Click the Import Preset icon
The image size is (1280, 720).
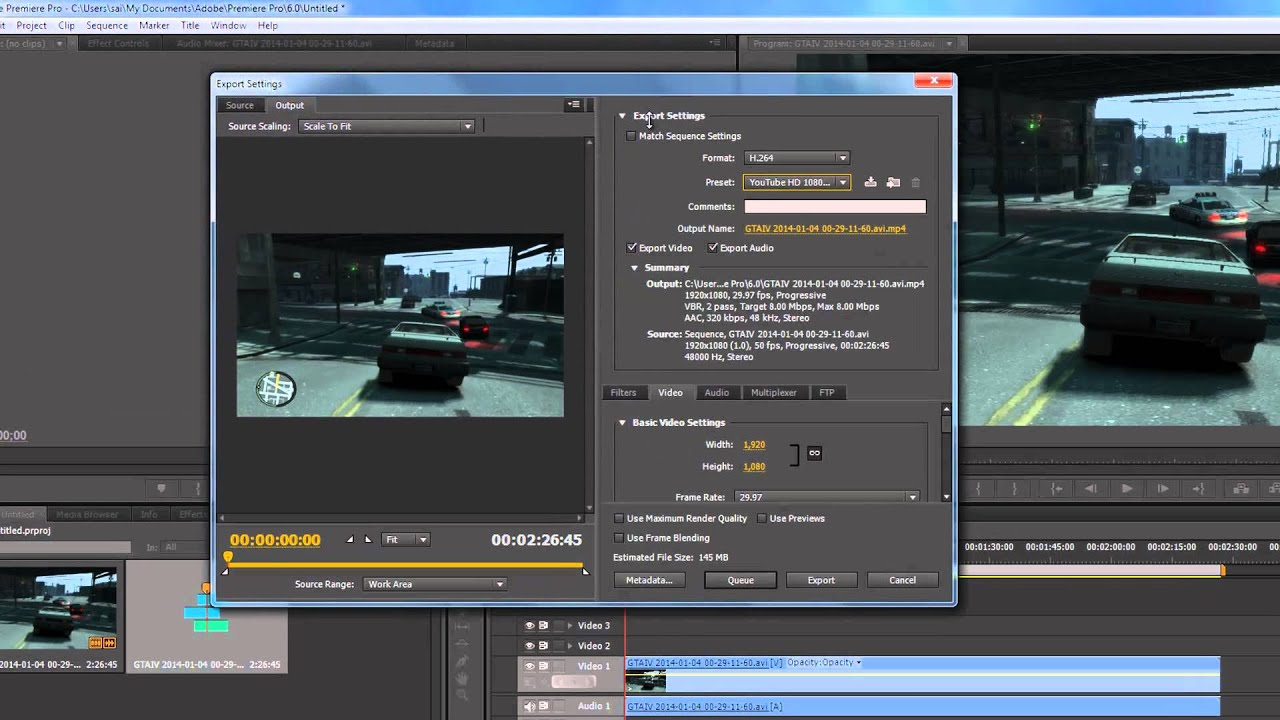(x=893, y=182)
